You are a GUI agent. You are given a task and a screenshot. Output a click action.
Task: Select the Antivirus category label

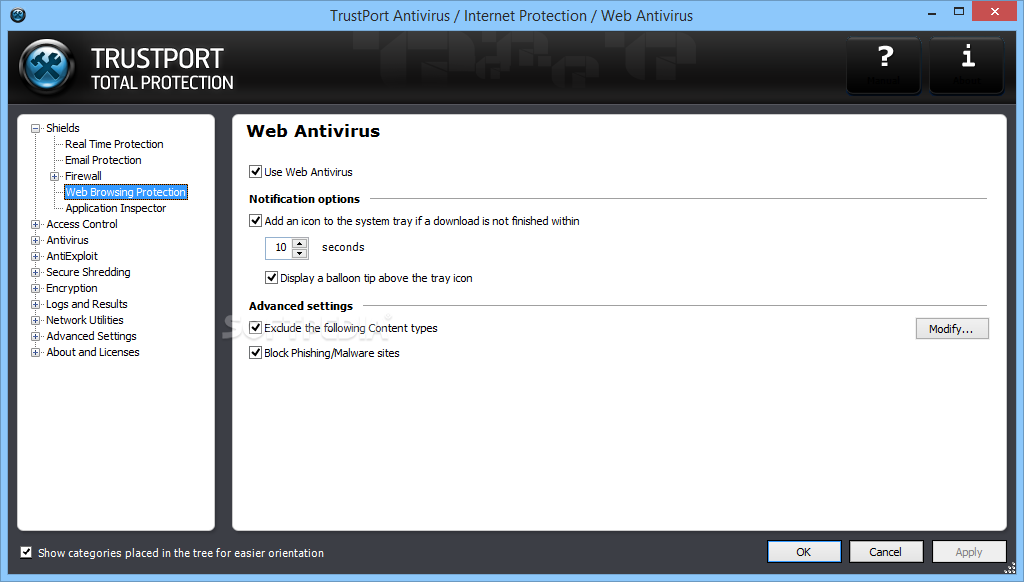[67, 240]
